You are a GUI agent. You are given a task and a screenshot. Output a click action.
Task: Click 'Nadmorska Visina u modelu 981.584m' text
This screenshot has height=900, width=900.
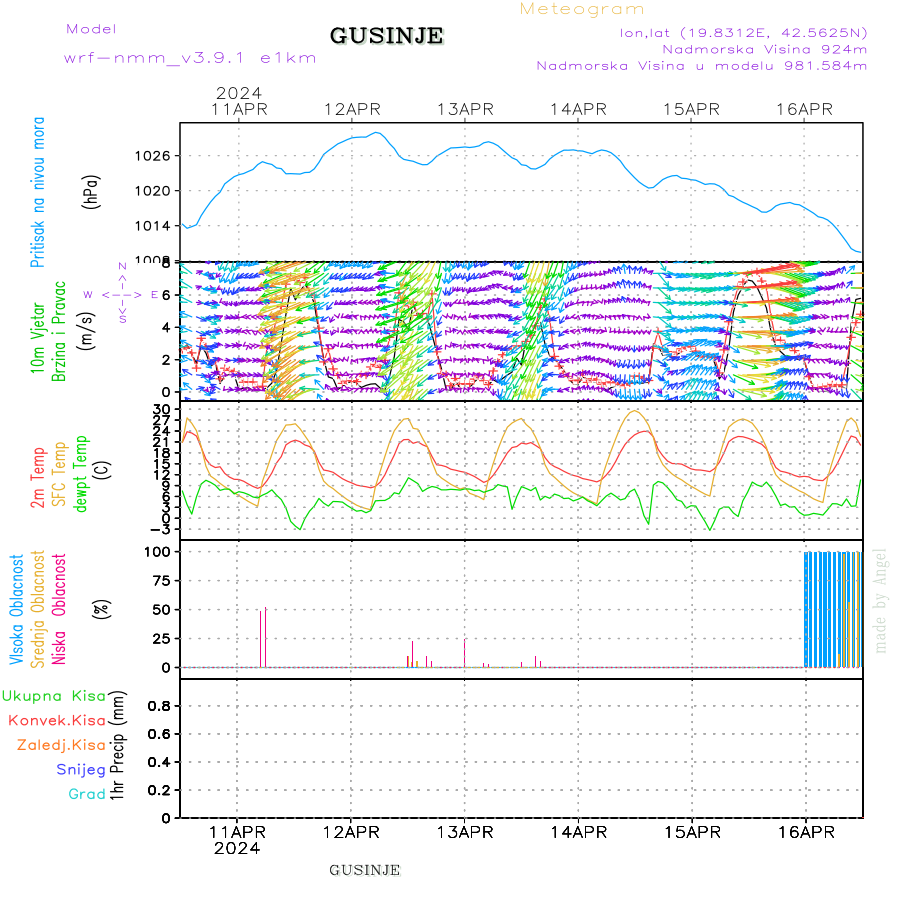coord(701,65)
